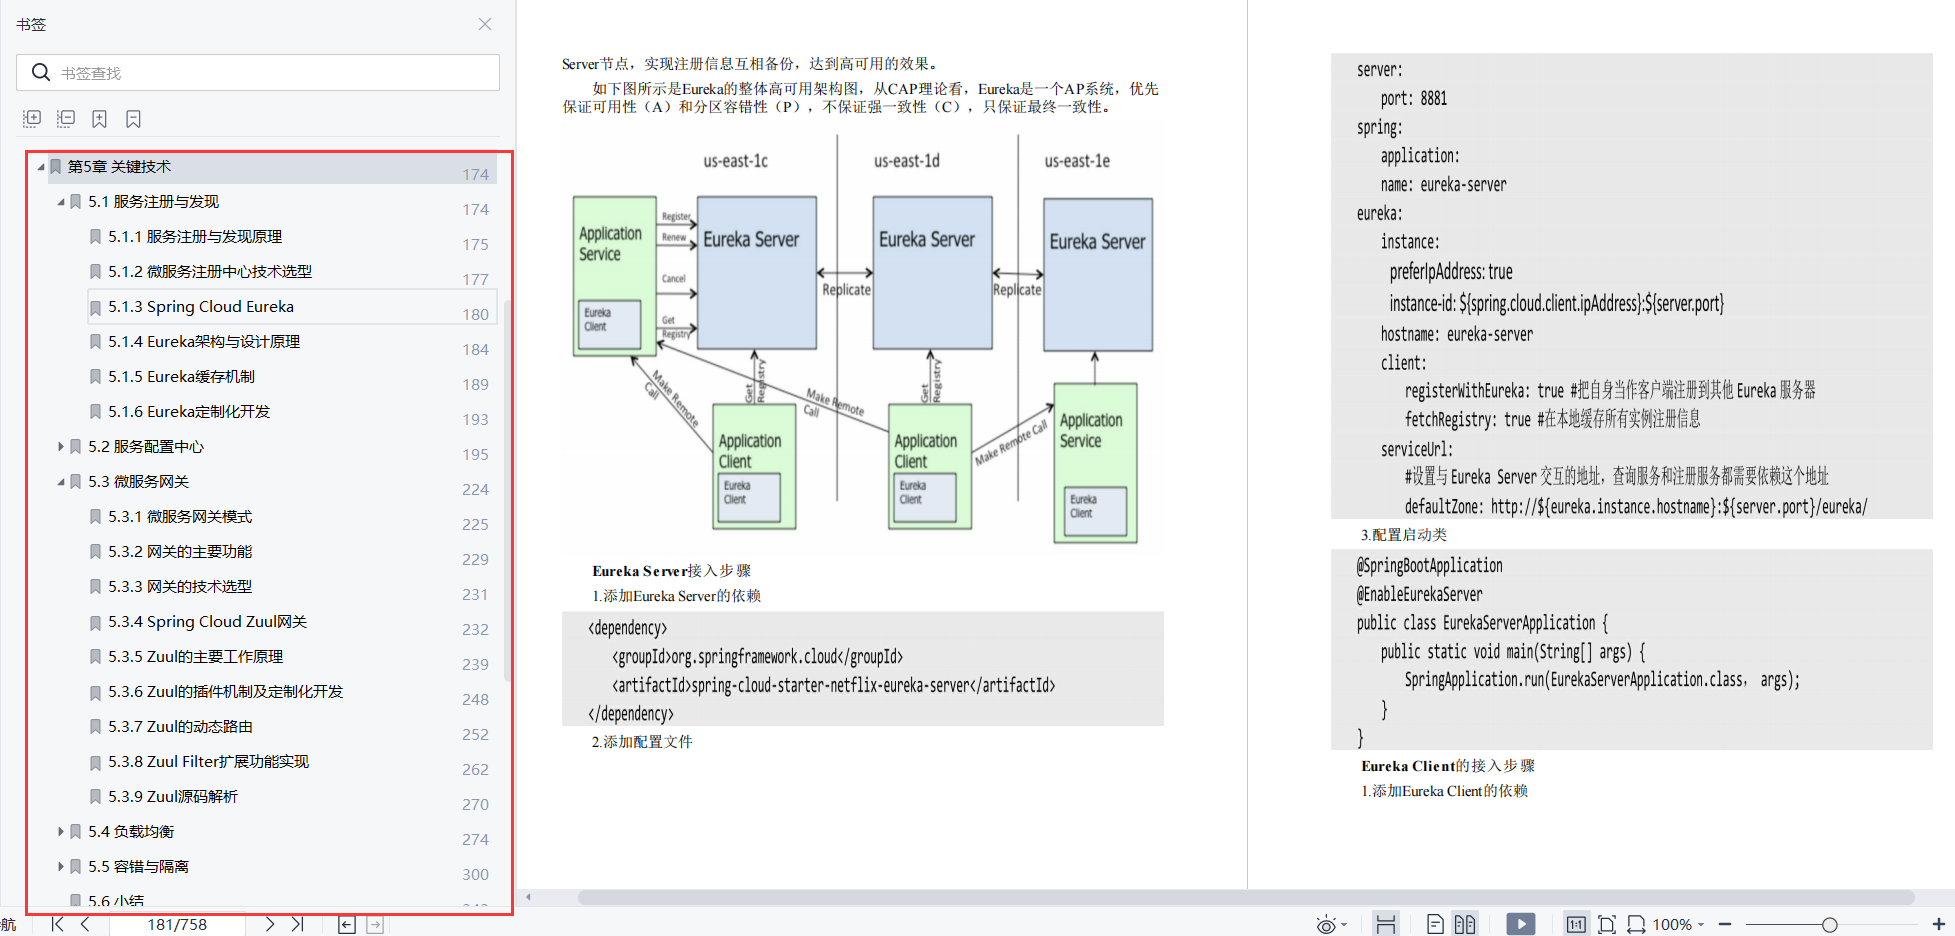Open bookmark 5.3.9 Zuul源码解析

click(173, 797)
